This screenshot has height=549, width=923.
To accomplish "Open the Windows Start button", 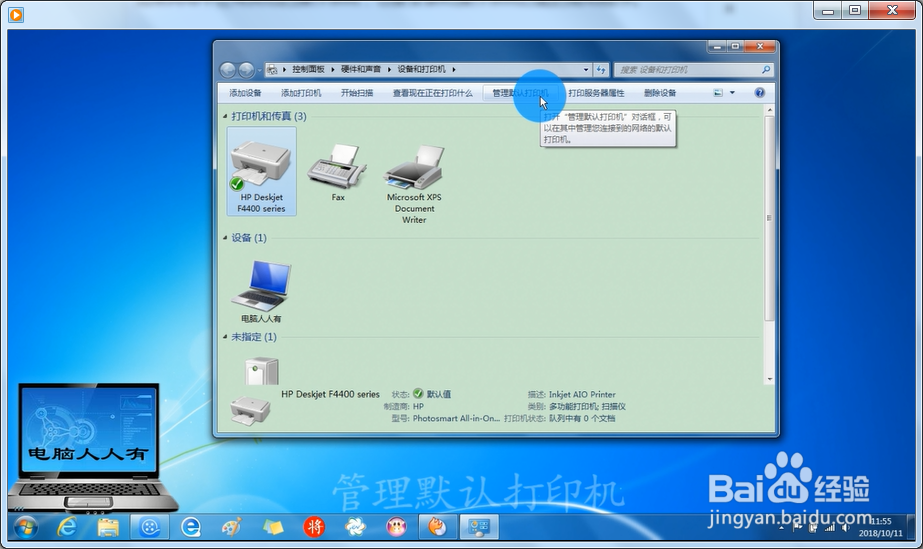I will point(26,527).
